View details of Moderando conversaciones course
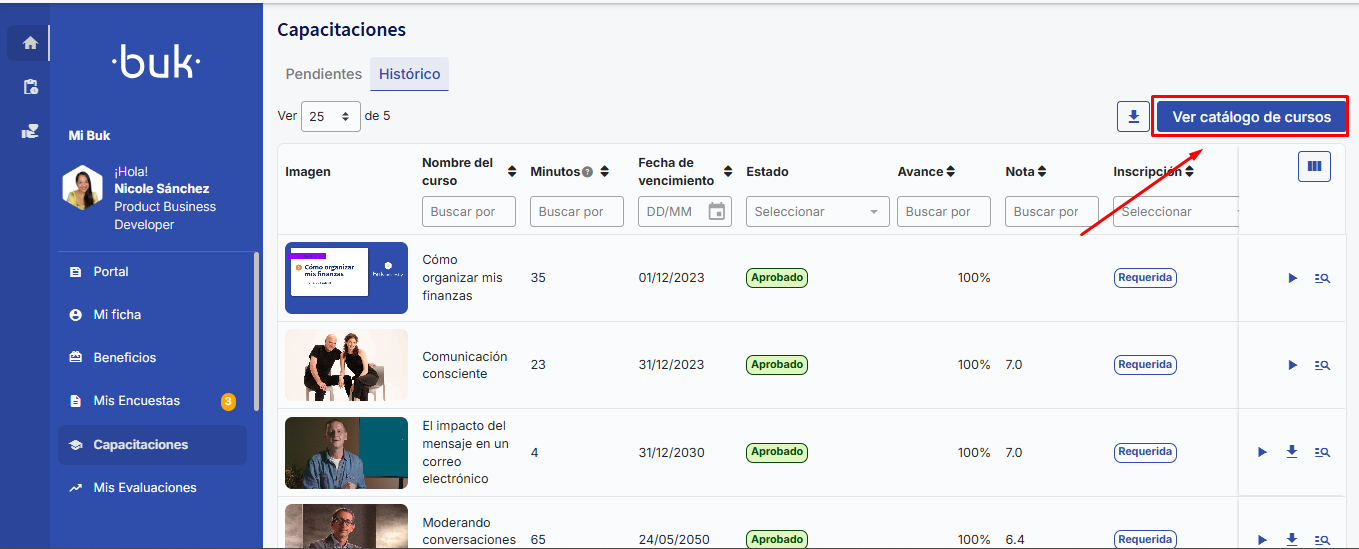 click(1322, 540)
